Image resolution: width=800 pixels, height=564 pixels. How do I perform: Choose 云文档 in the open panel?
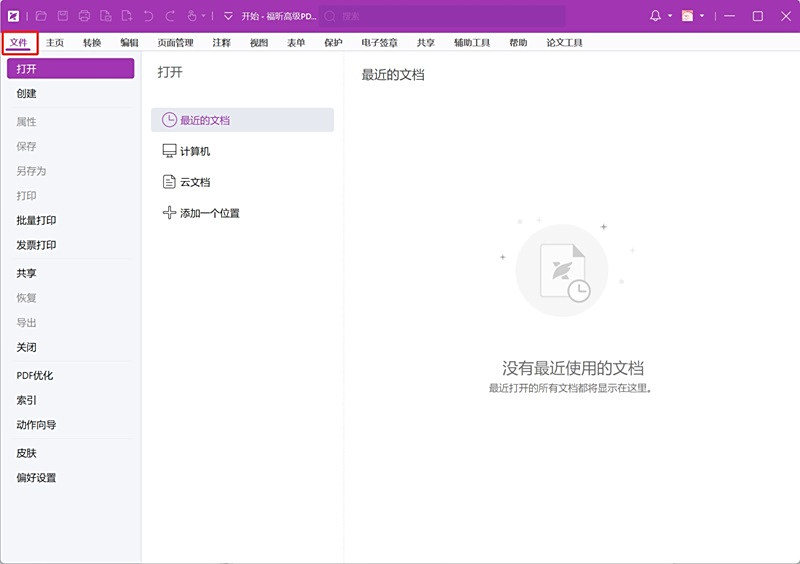coord(195,182)
